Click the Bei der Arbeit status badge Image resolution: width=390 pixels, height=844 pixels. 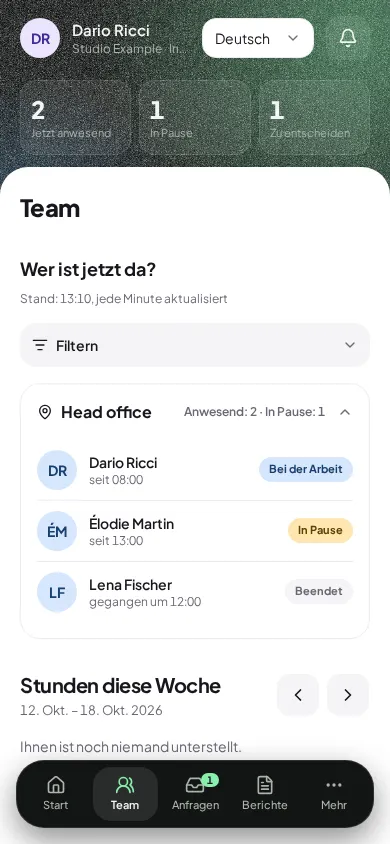click(306, 469)
